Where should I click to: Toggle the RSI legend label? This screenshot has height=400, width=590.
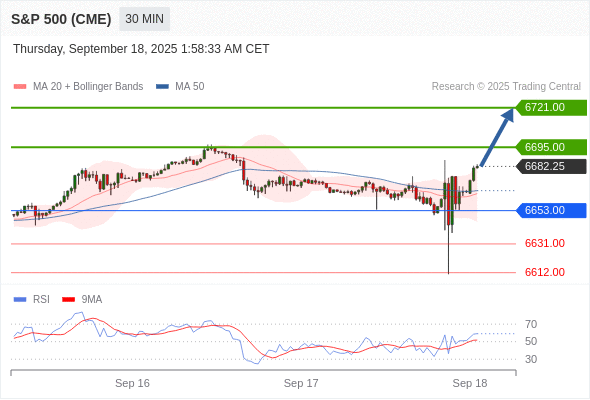pyautogui.click(x=41, y=300)
